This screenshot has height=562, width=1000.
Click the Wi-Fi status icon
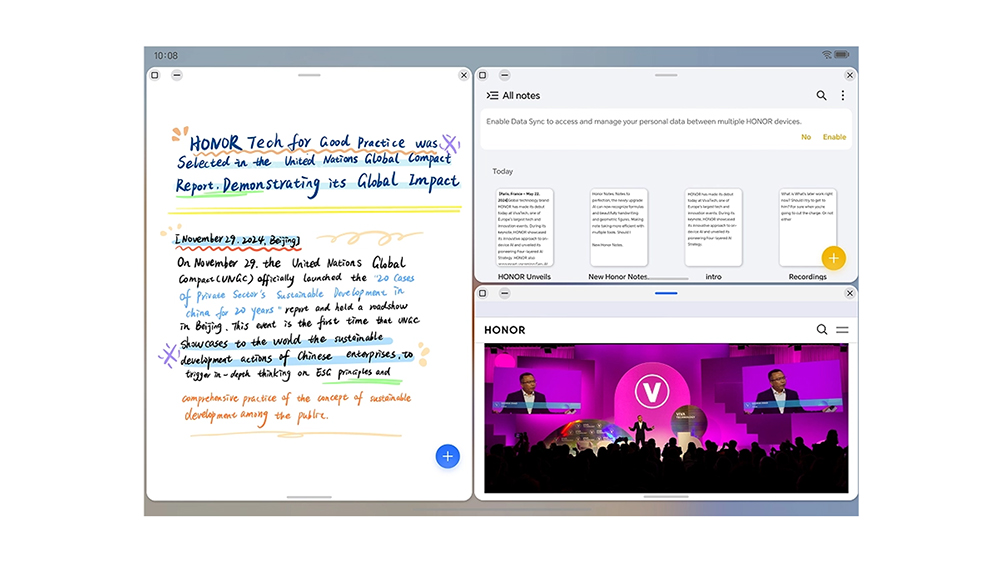827,55
